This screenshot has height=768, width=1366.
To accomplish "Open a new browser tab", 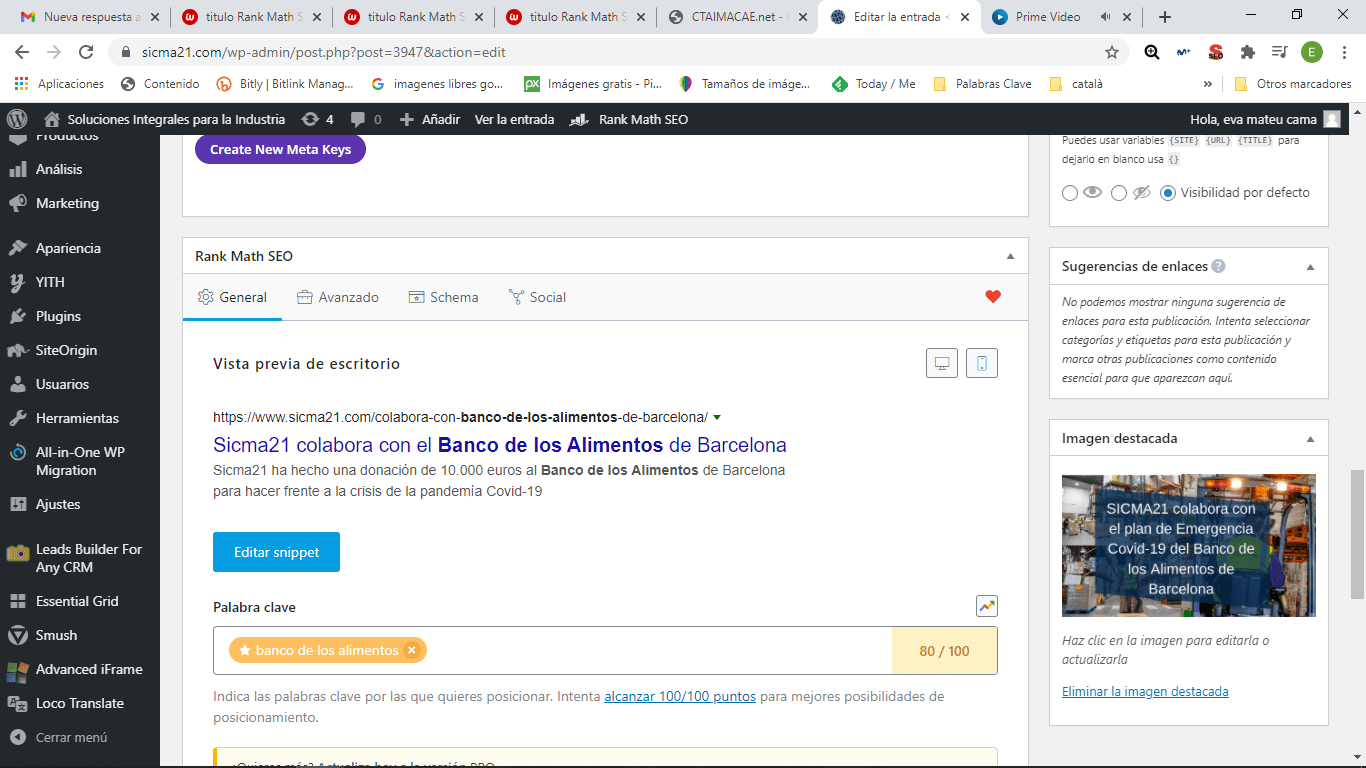I will [1165, 17].
